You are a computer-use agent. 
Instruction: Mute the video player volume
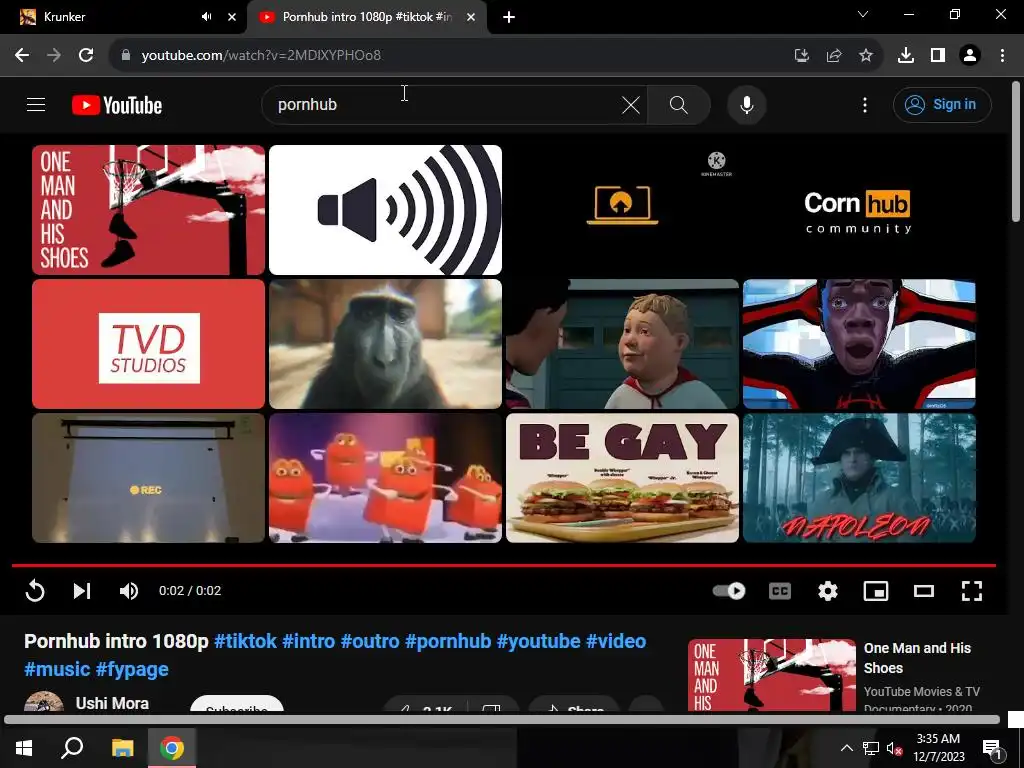pyautogui.click(x=129, y=591)
